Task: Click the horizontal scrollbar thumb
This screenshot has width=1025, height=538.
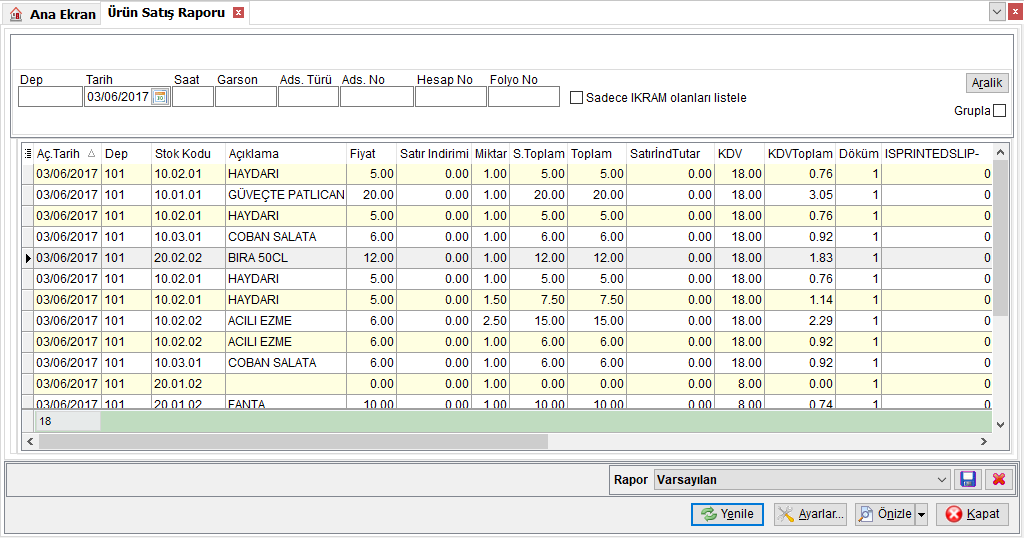Action: click(293, 442)
